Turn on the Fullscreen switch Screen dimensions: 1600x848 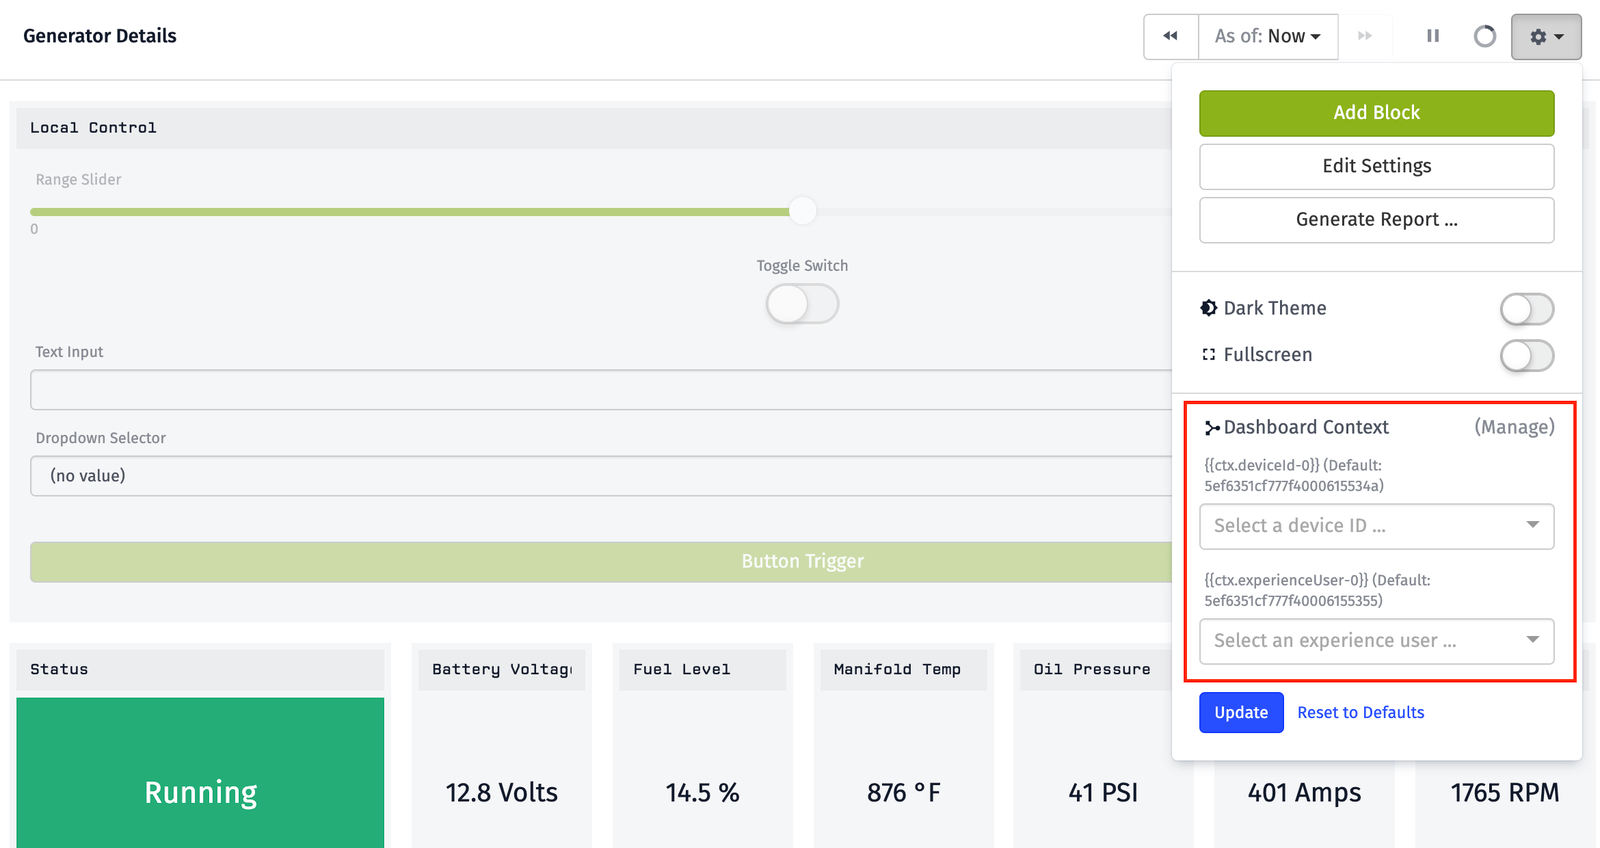click(x=1527, y=355)
